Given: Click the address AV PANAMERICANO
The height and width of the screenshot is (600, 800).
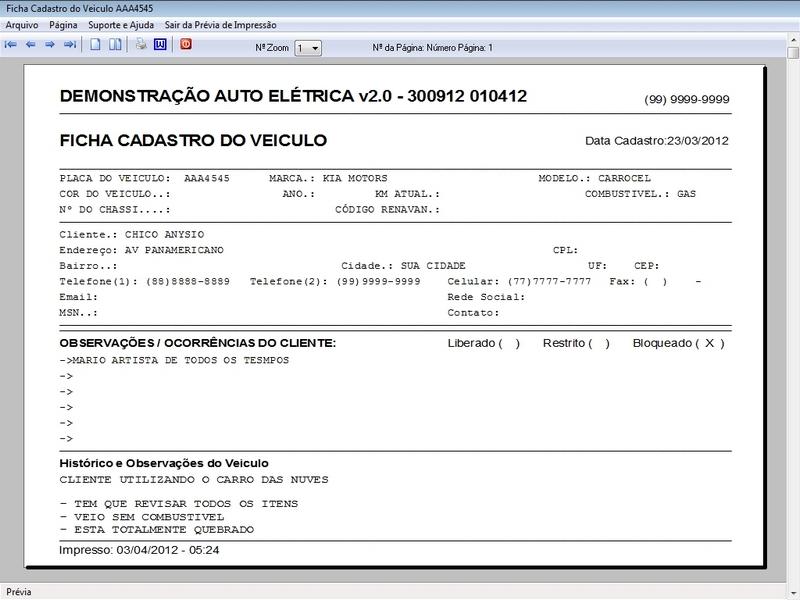Looking at the screenshot, I should point(174,251).
